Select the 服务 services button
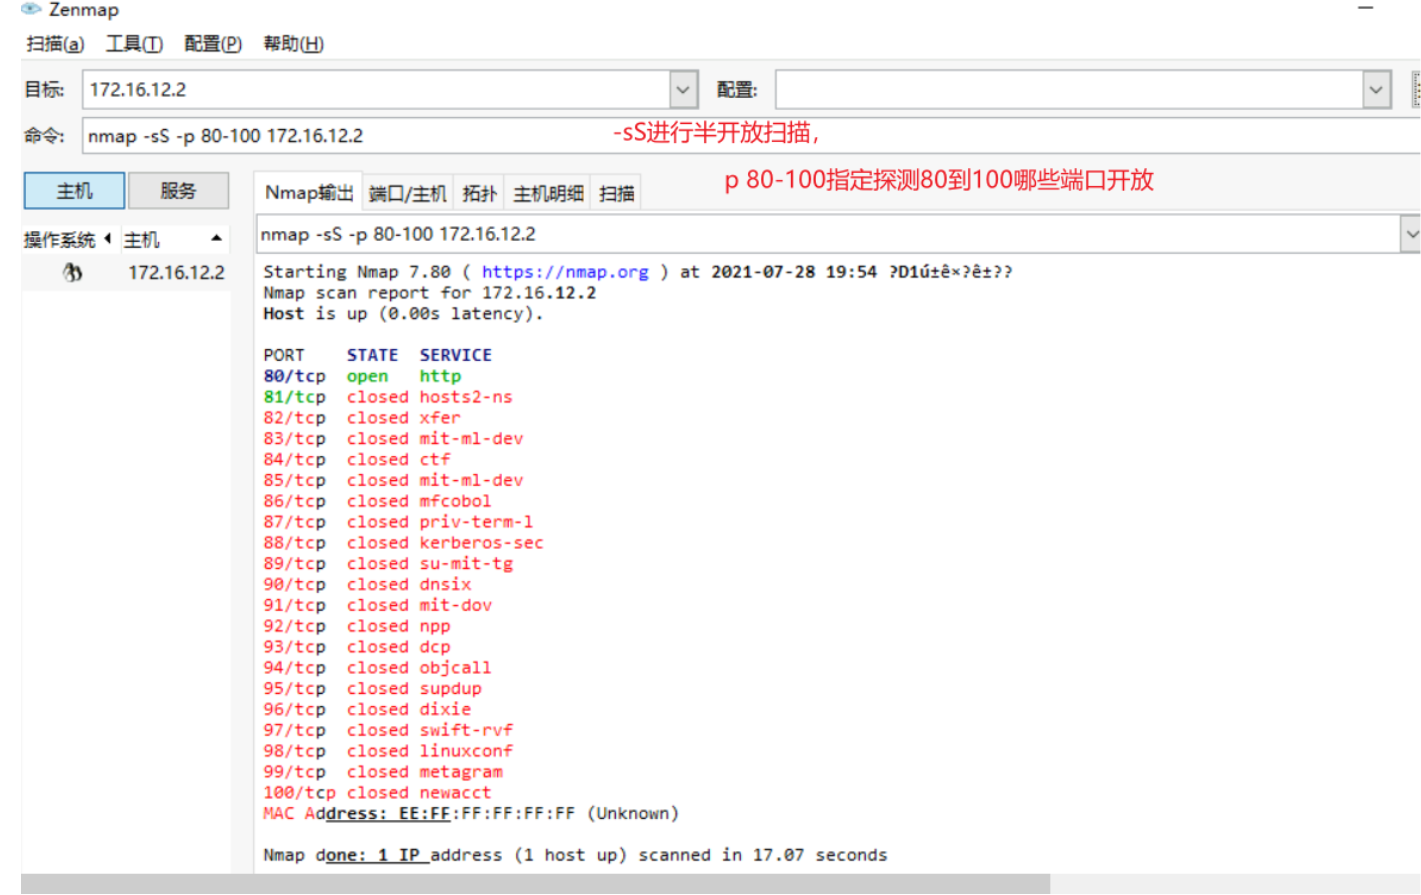1421x895 pixels. (178, 191)
